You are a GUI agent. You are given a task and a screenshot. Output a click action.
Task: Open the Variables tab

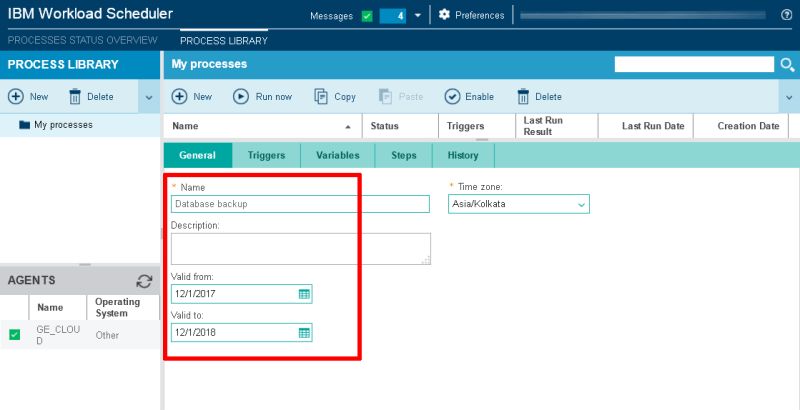pos(338,156)
